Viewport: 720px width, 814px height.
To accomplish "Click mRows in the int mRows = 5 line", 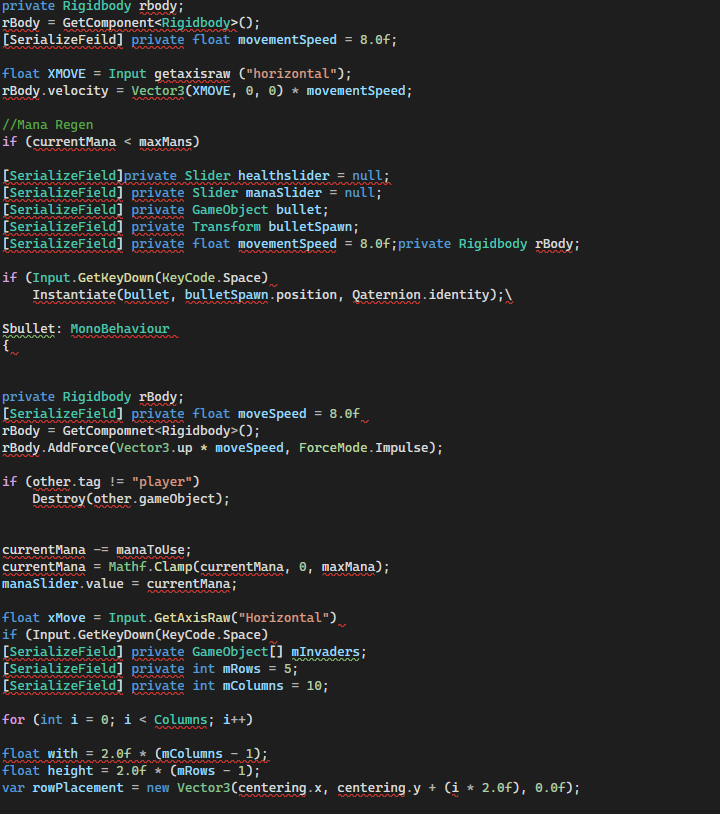I will 242,669.
